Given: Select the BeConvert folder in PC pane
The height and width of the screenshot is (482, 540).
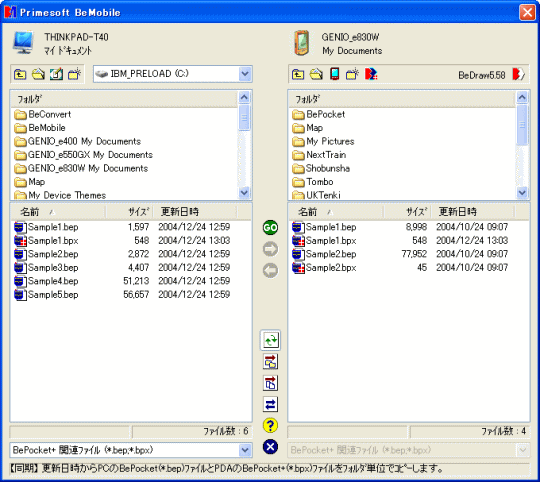Looking at the screenshot, I should pos(43,114).
